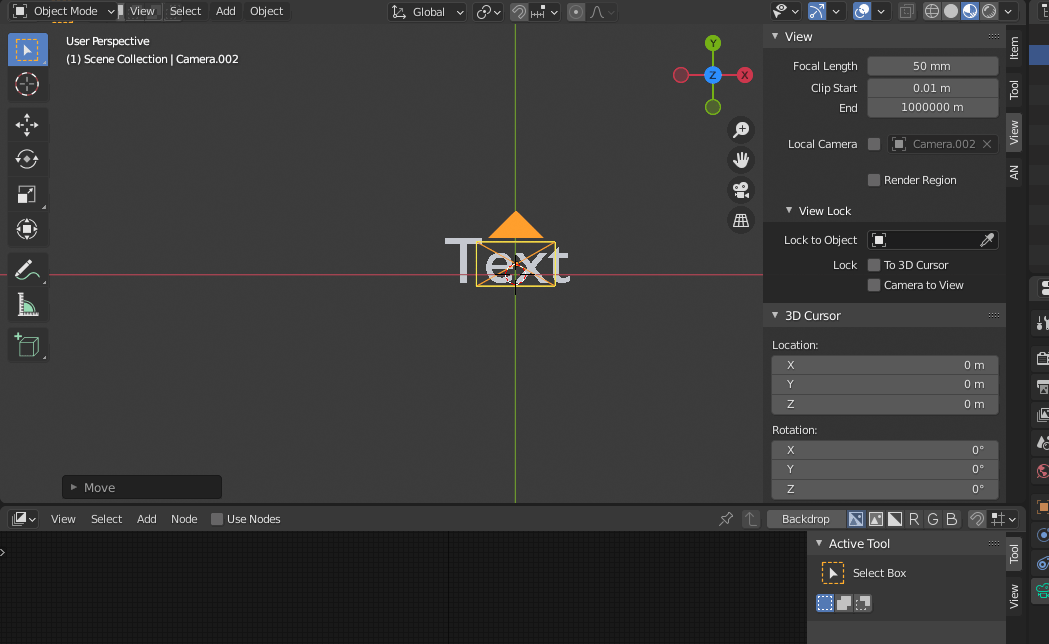Screen dimensions: 1049x644
Task: Collapse the Active Tool panel
Action: coord(820,543)
